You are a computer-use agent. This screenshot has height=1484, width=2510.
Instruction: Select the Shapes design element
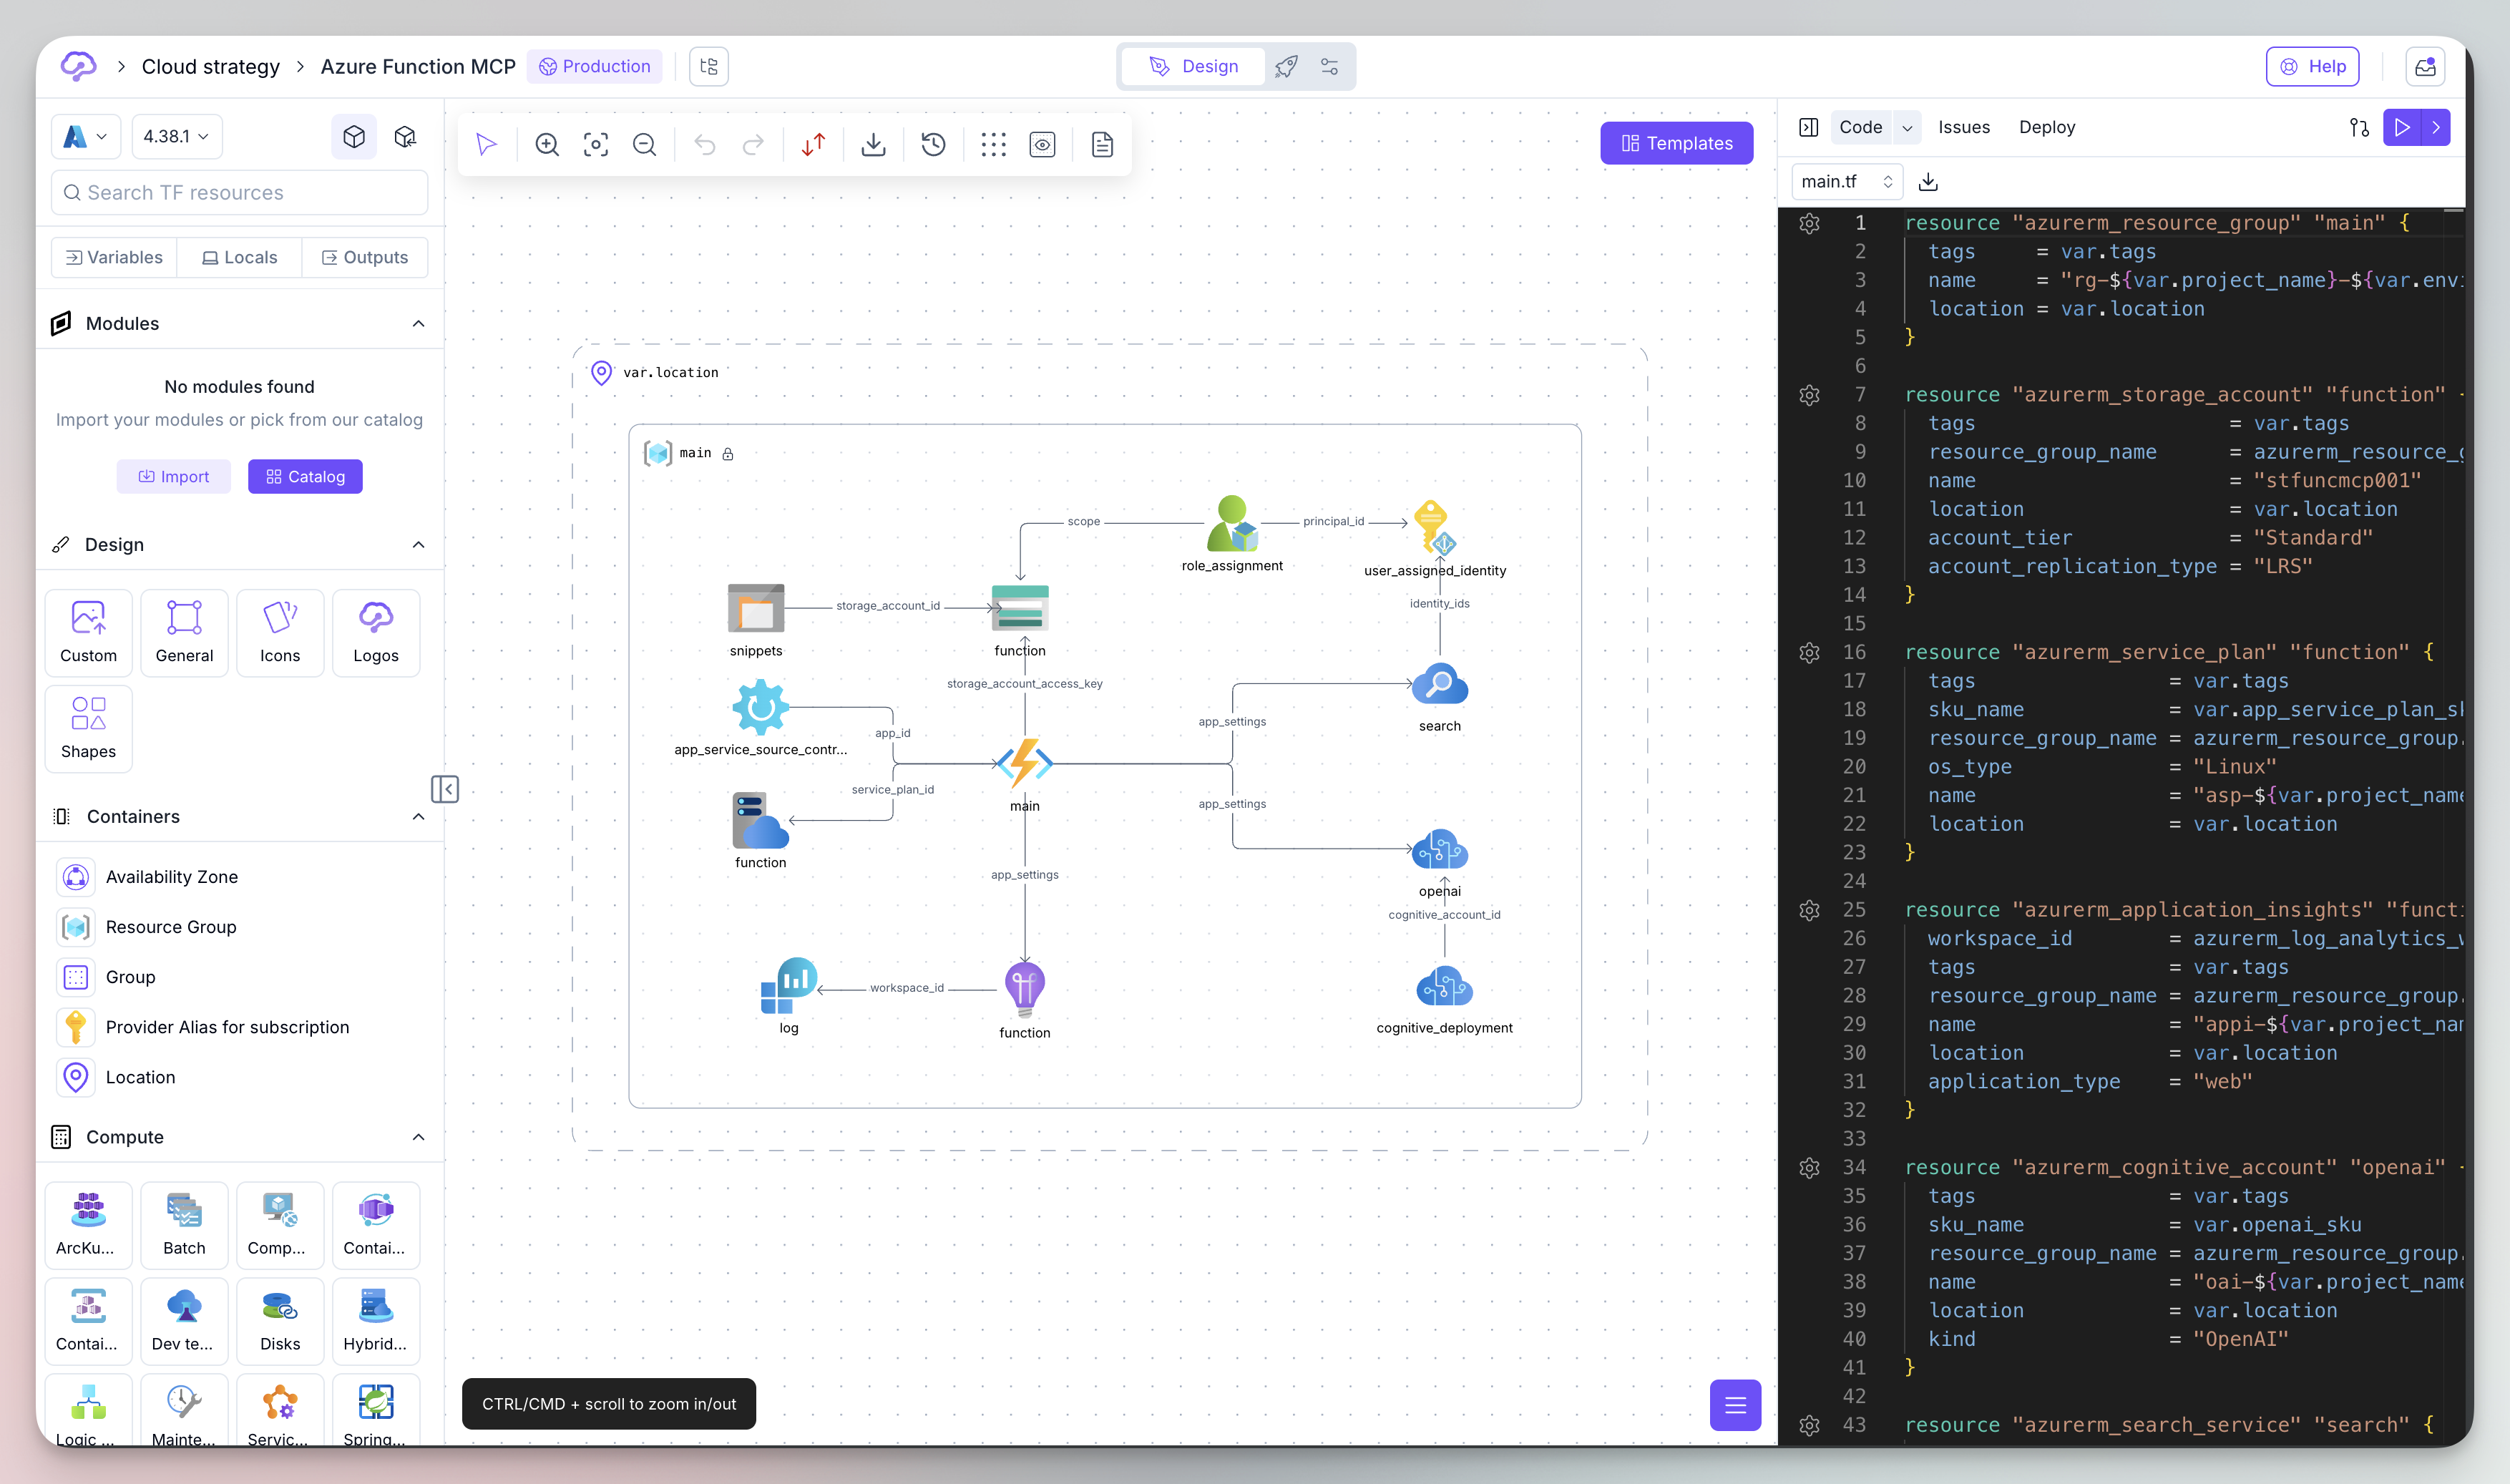coord(87,729)
